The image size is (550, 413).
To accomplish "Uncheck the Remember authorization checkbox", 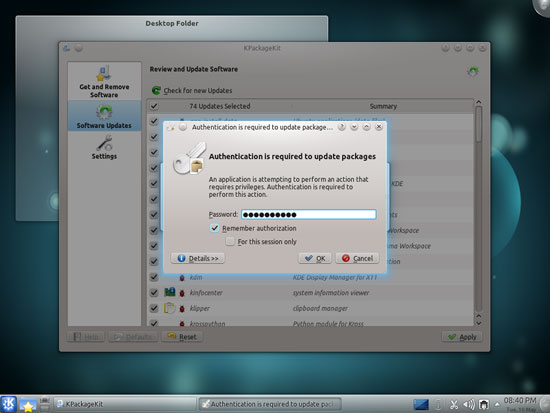I will (x=215, y=228).
